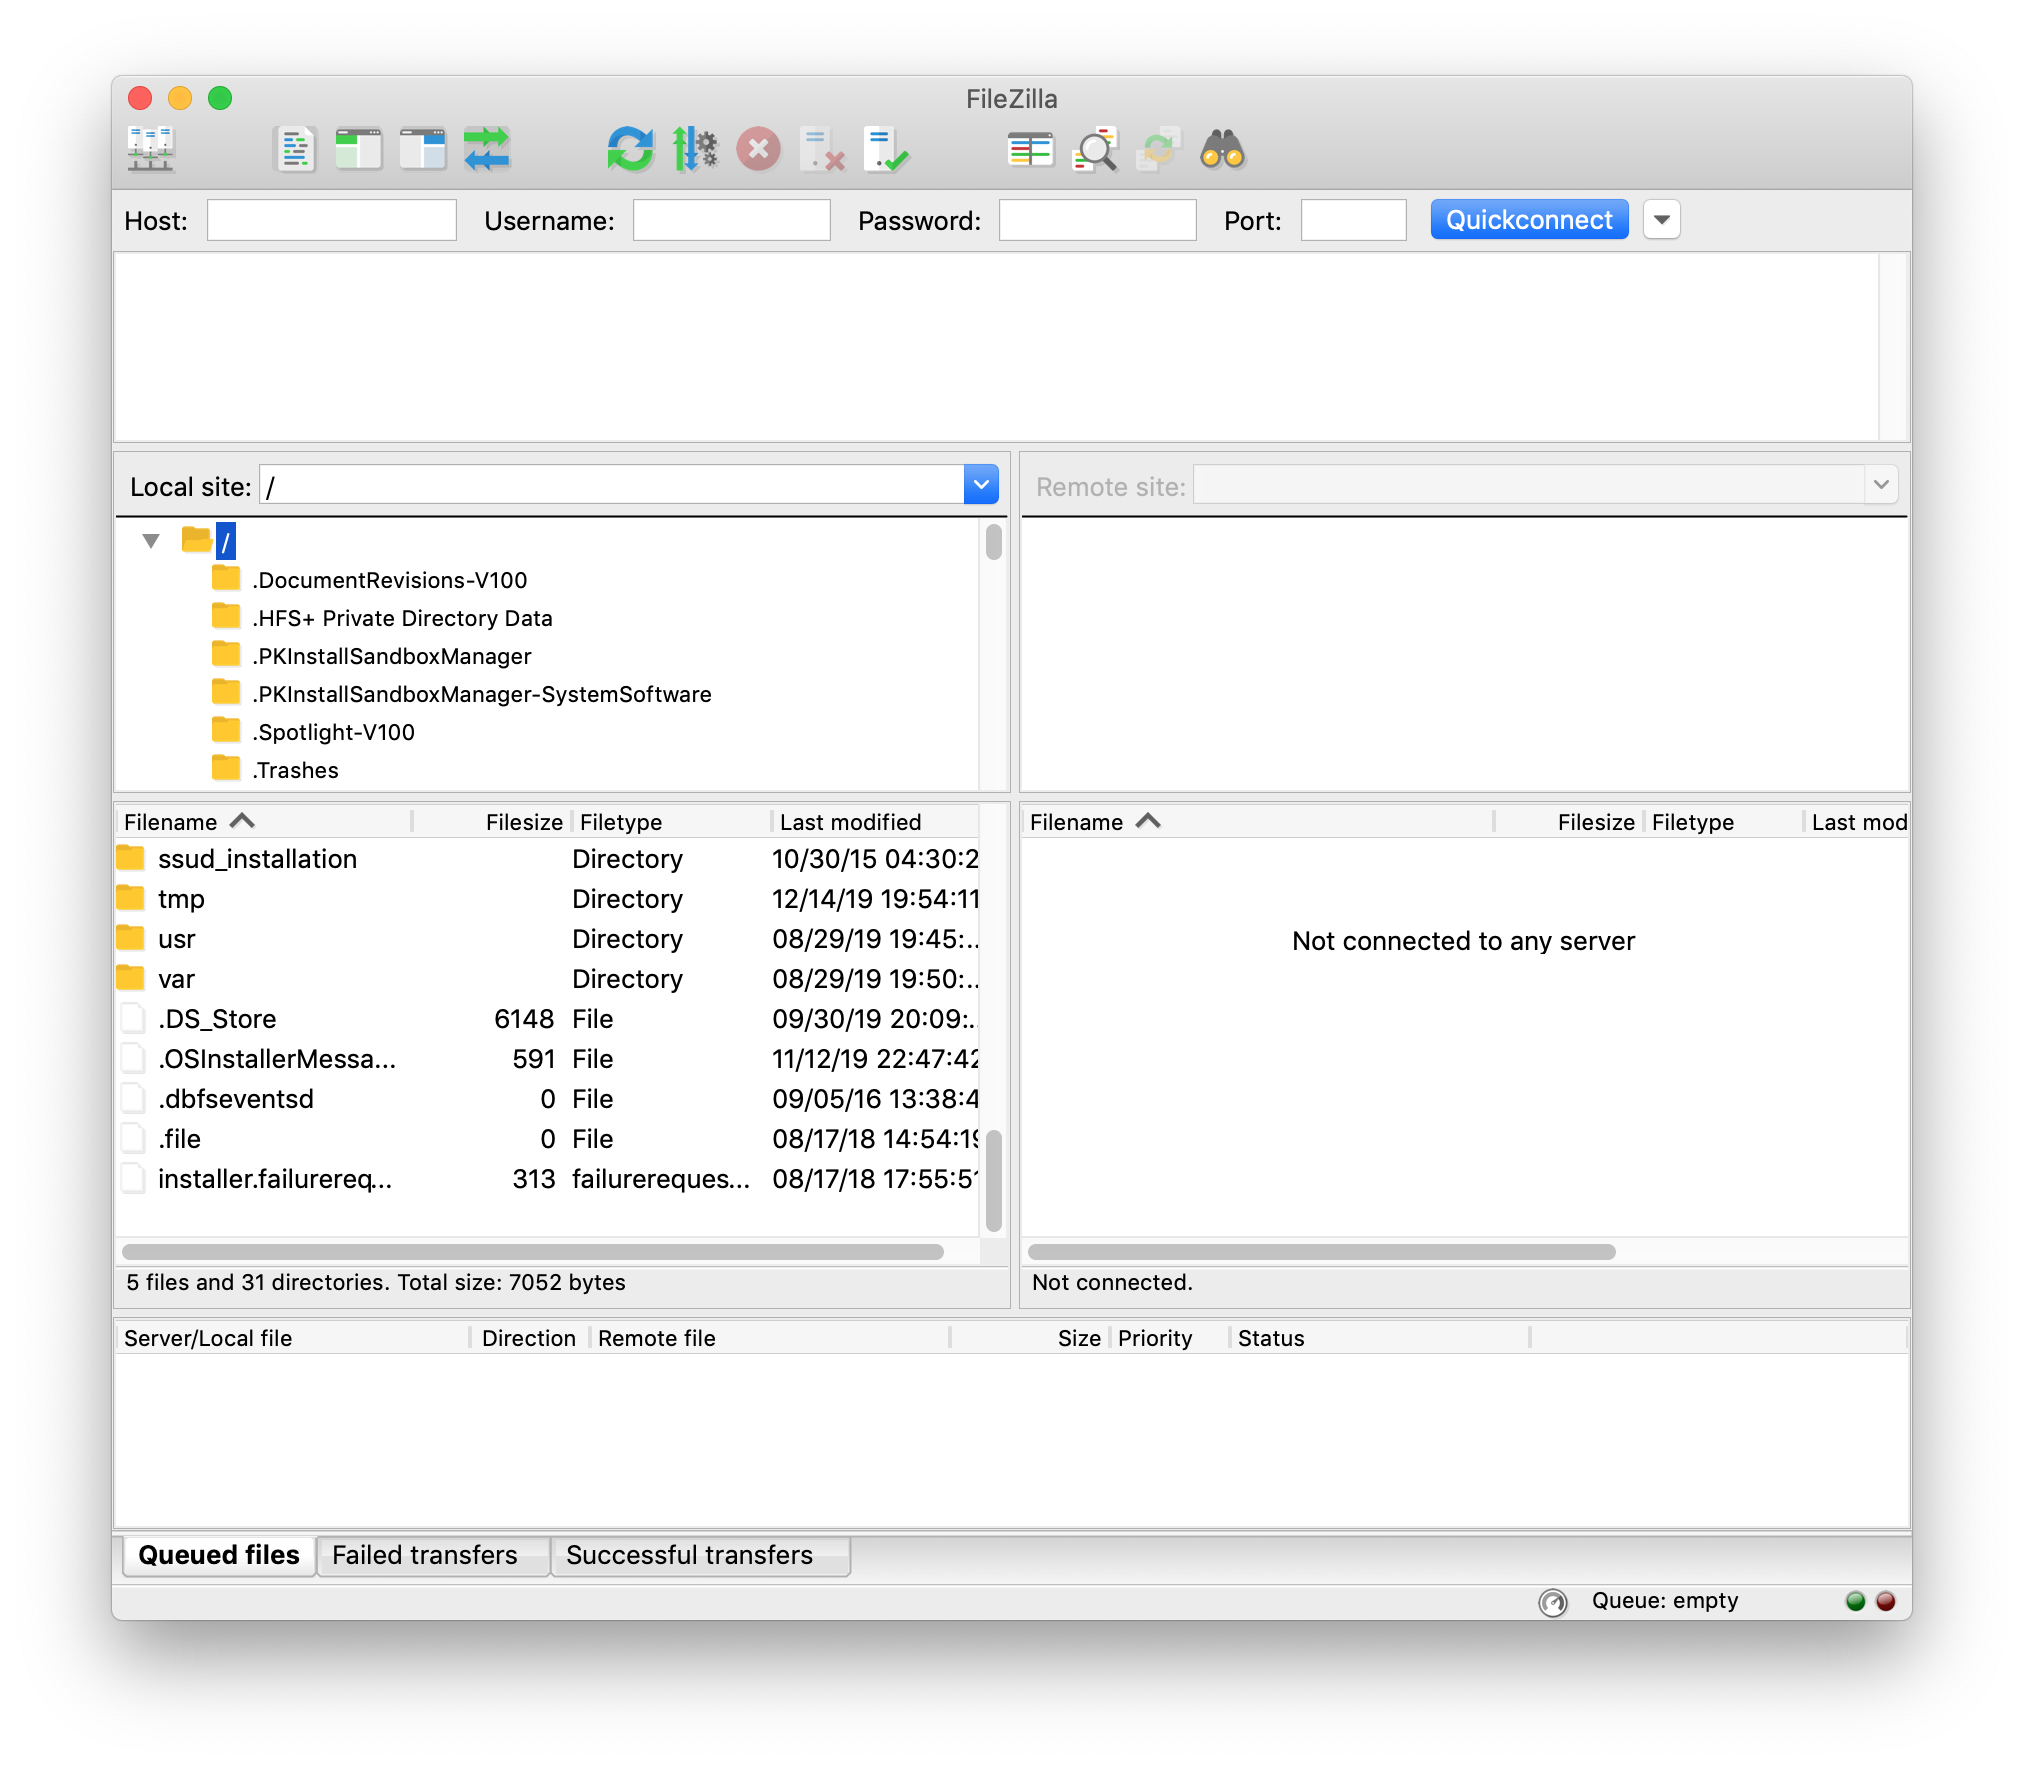The width and height of the screenshot is (2024, 1768).
Task: Open the Quickconnect history dropdown
Action: coord(1660,219)
